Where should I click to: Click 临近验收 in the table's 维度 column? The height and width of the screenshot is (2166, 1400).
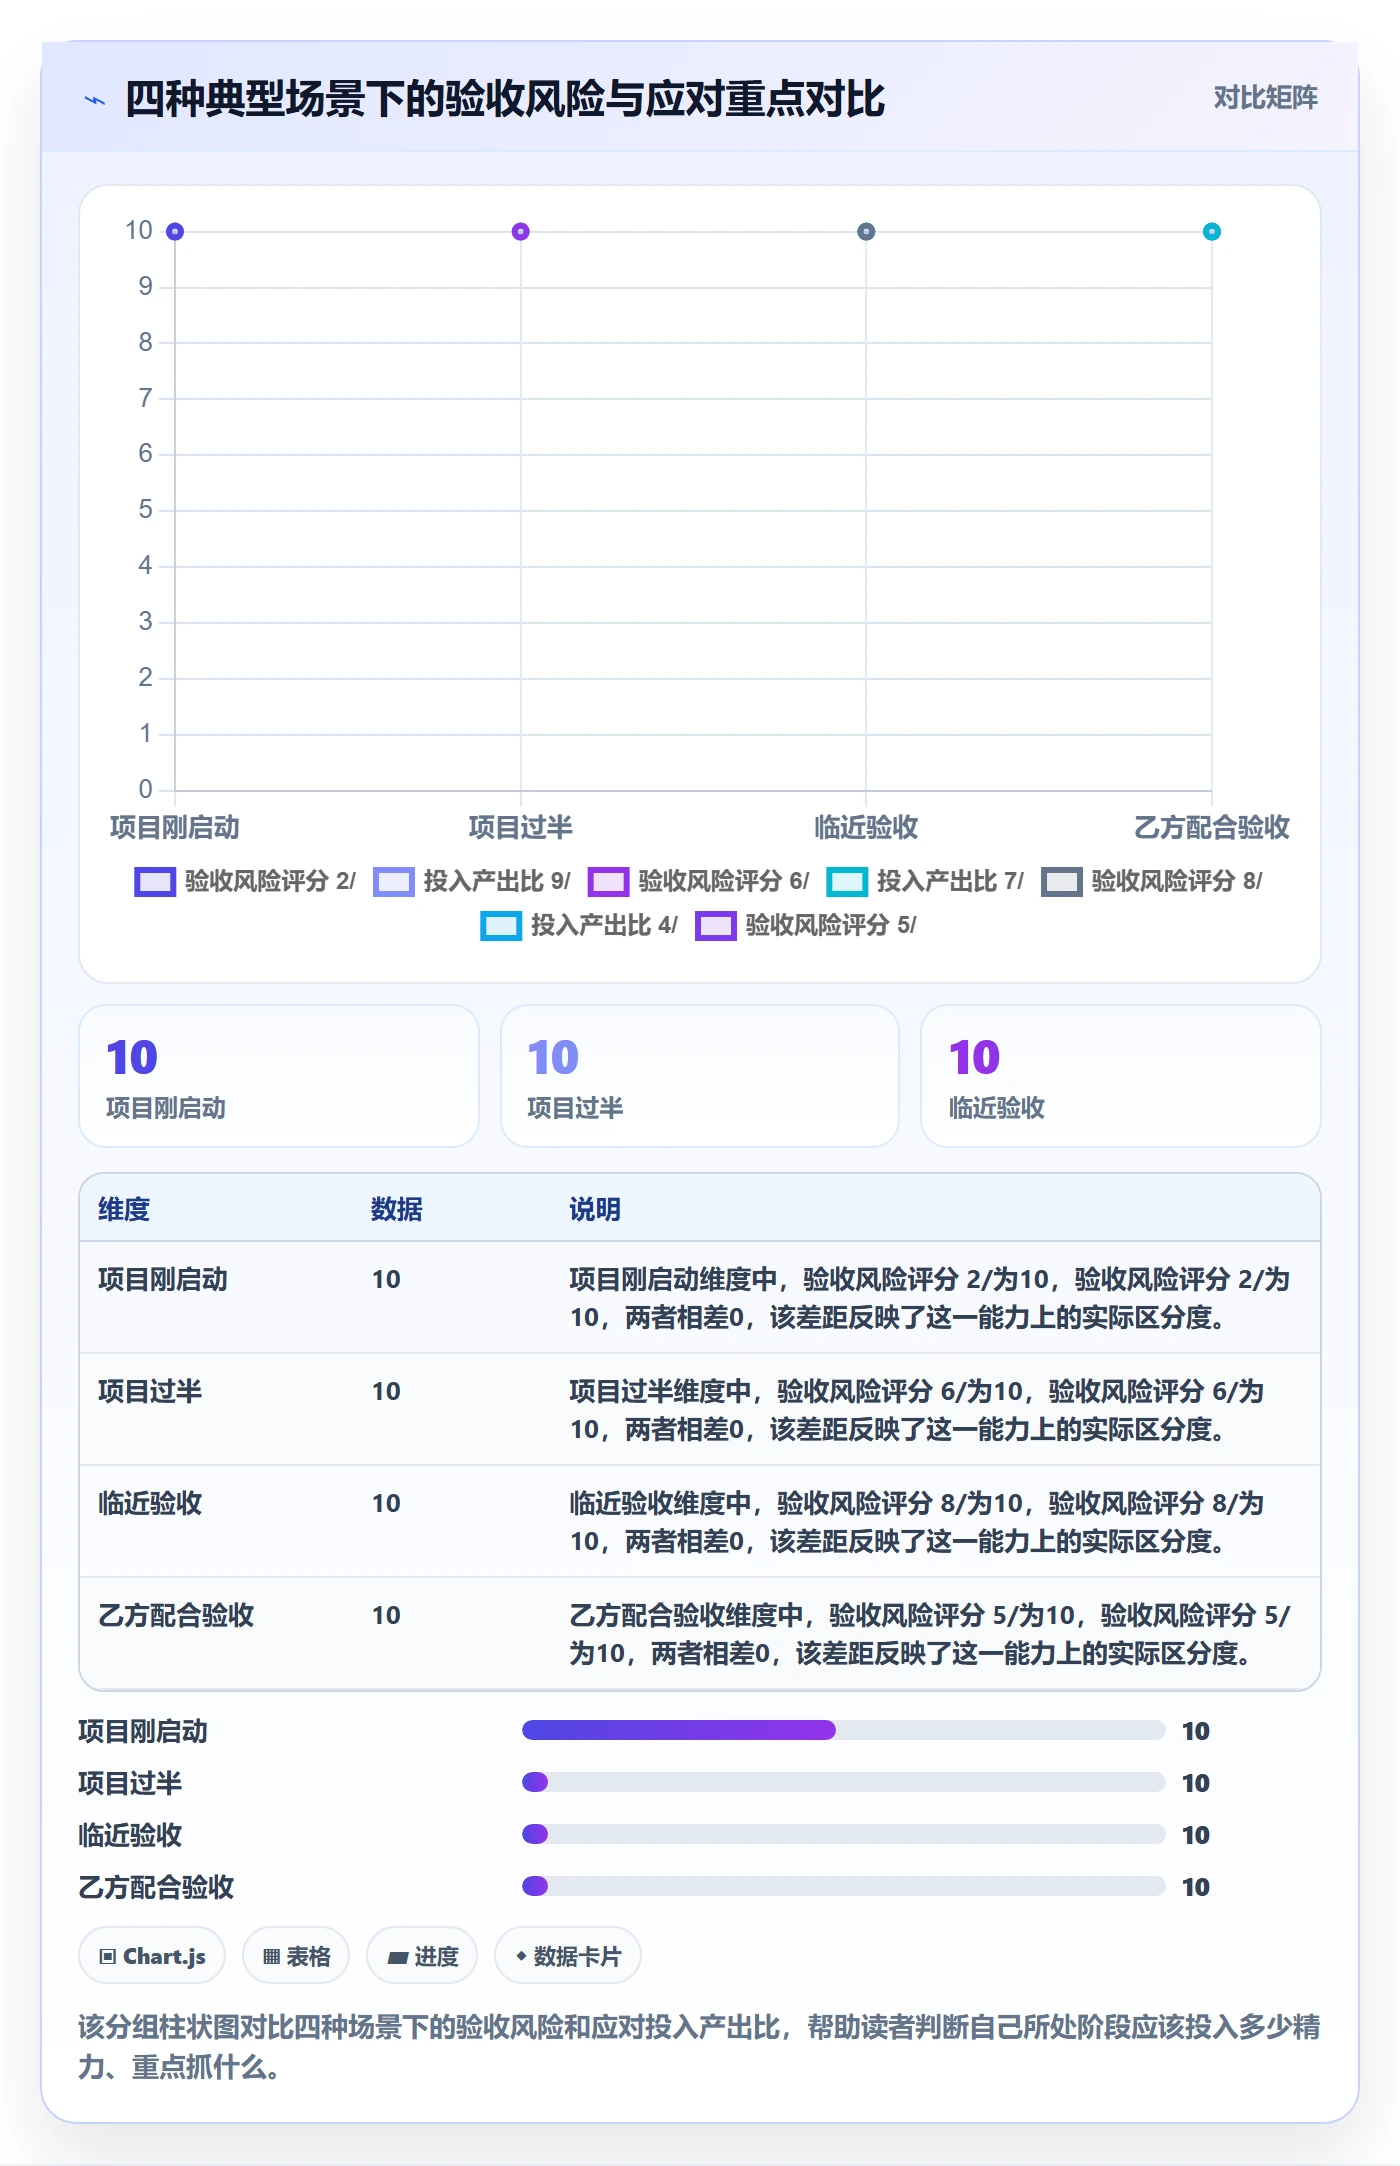tap(150, 1503)
